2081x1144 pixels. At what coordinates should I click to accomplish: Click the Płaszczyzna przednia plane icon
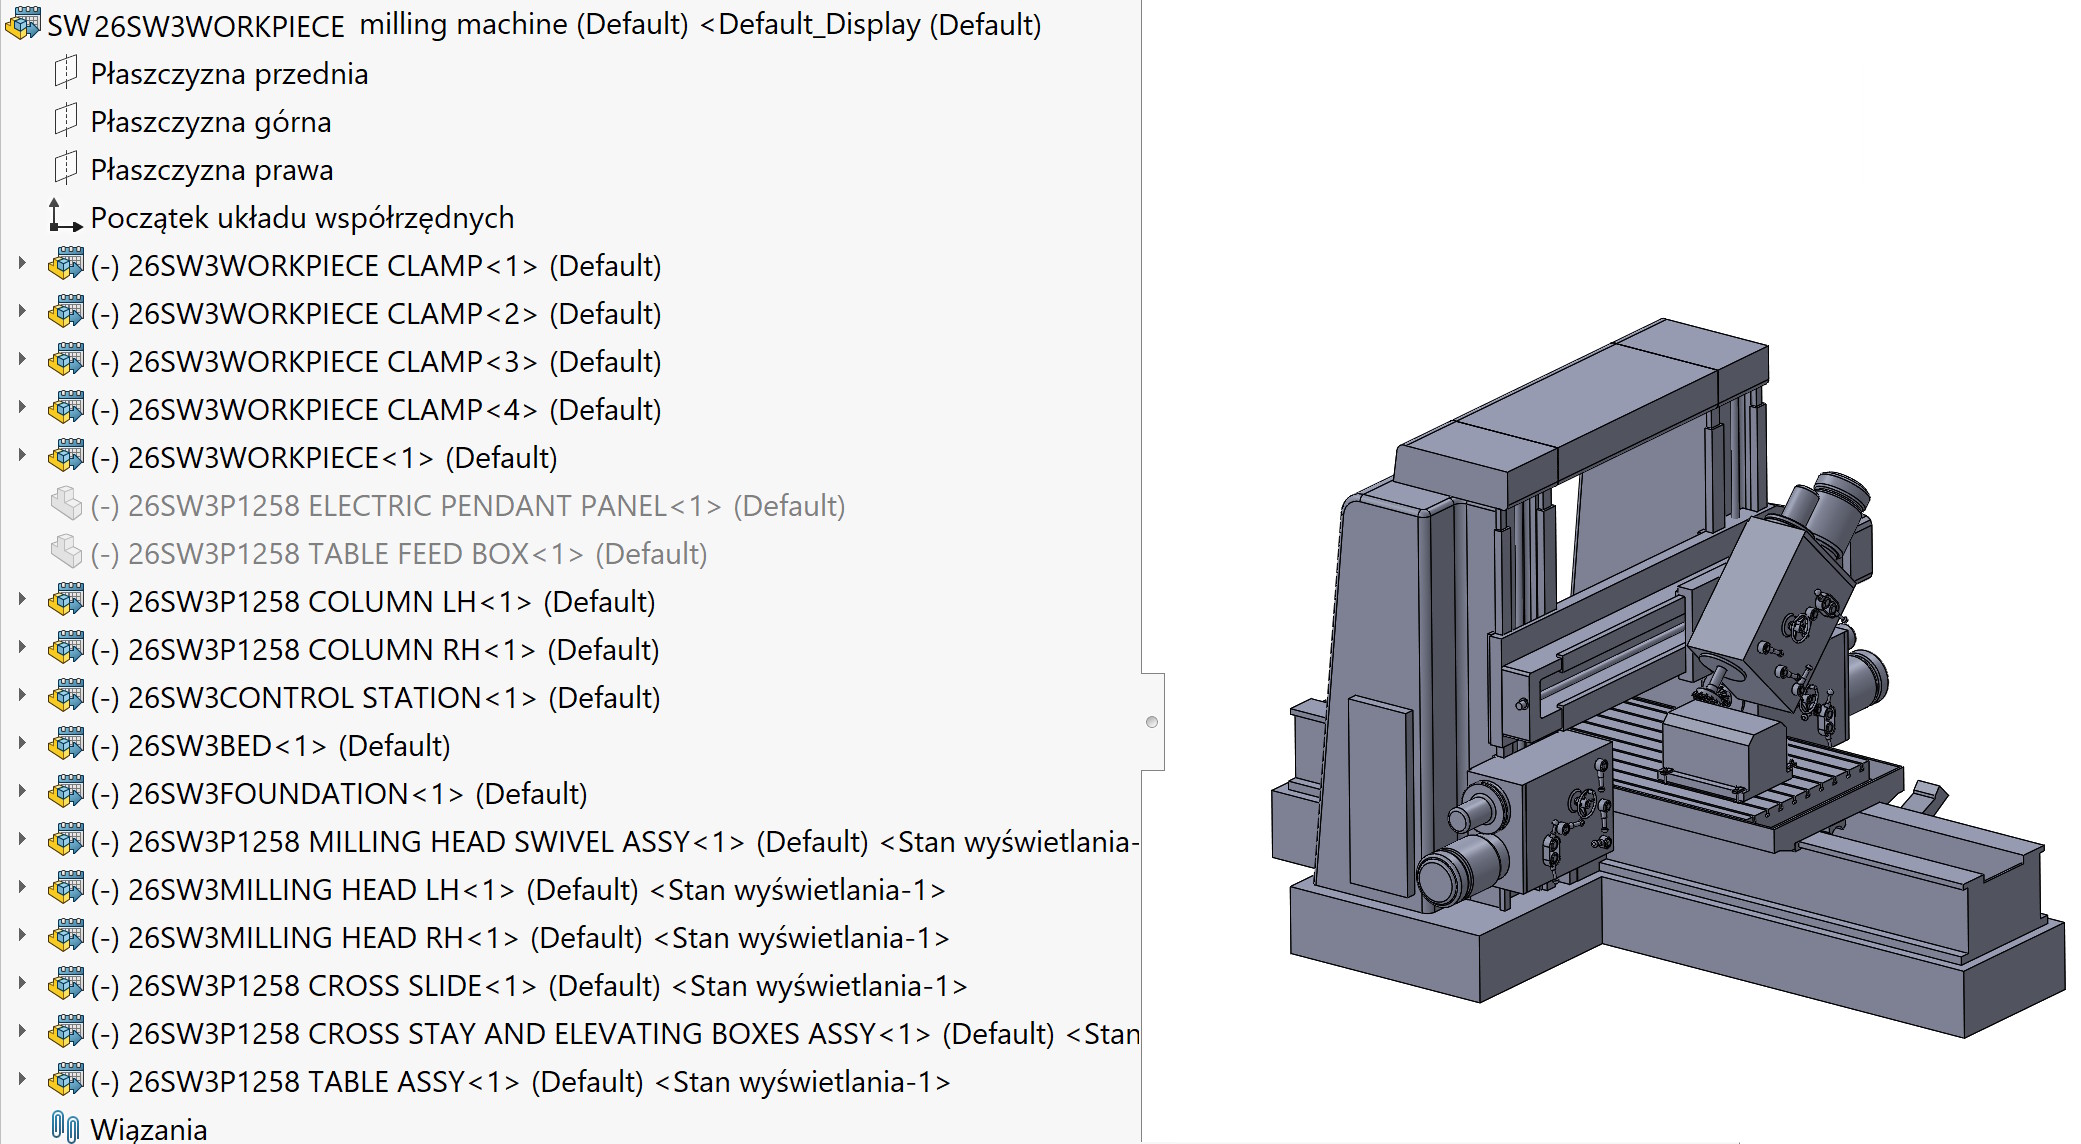coord(64,73)
